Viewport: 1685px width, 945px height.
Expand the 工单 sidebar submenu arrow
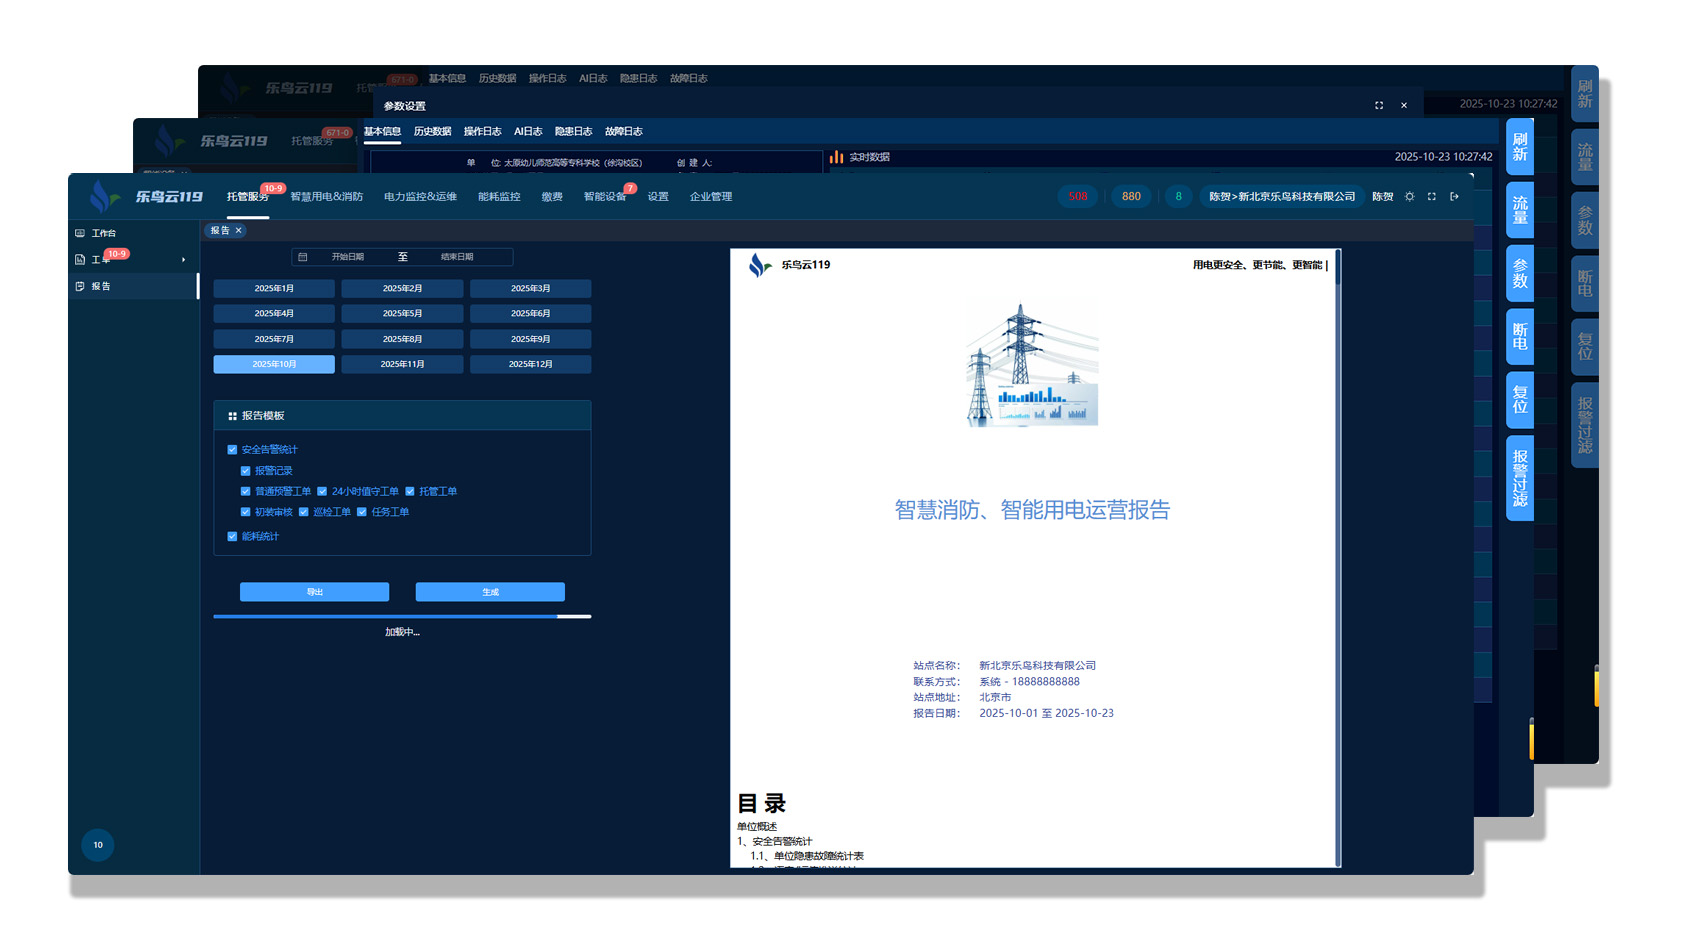pos(183,260)
